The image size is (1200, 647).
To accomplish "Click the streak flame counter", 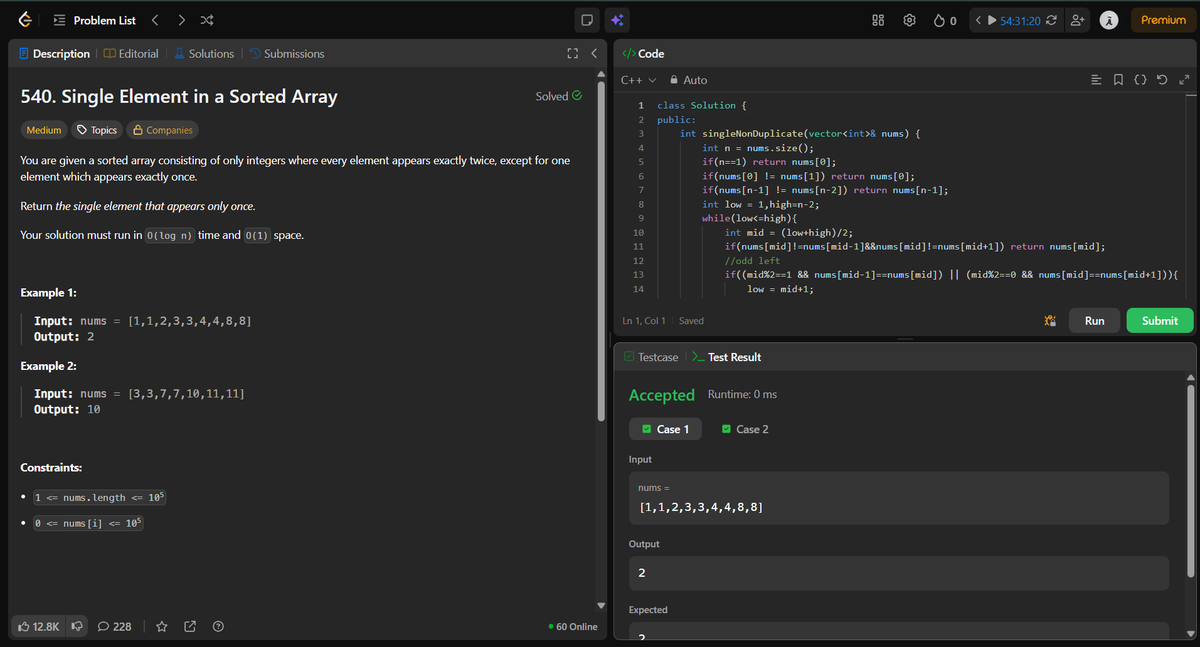I will pos(946,20).
